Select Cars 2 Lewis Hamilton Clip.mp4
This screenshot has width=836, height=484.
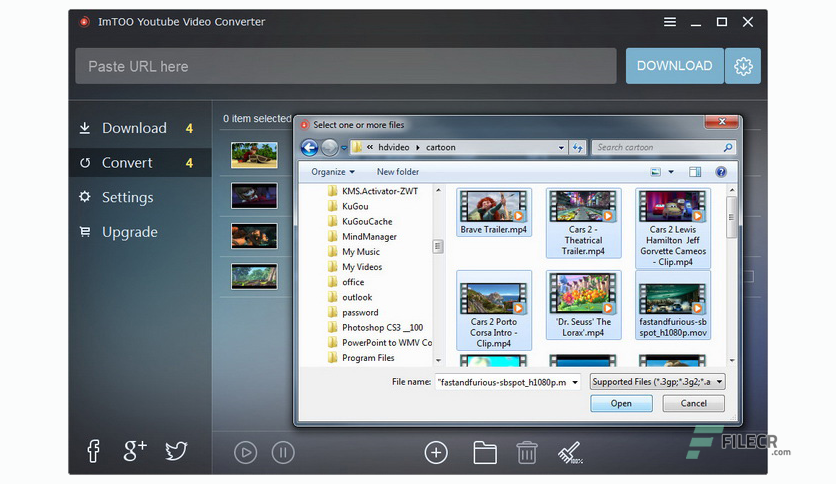pyautogui.click(x=673, y=228)
